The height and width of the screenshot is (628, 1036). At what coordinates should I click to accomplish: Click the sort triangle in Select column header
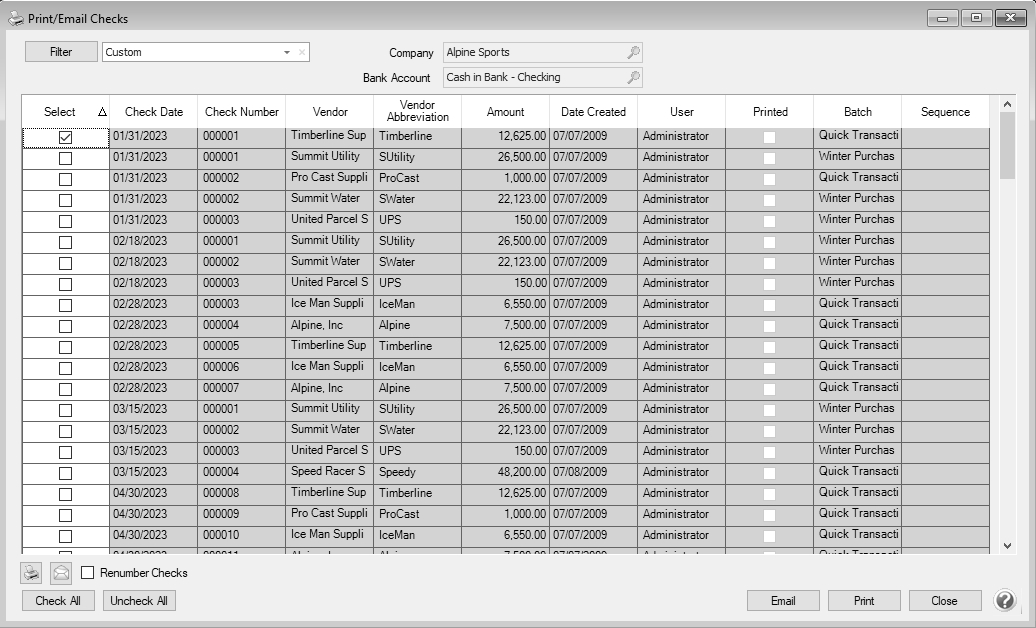pos(102,113)
